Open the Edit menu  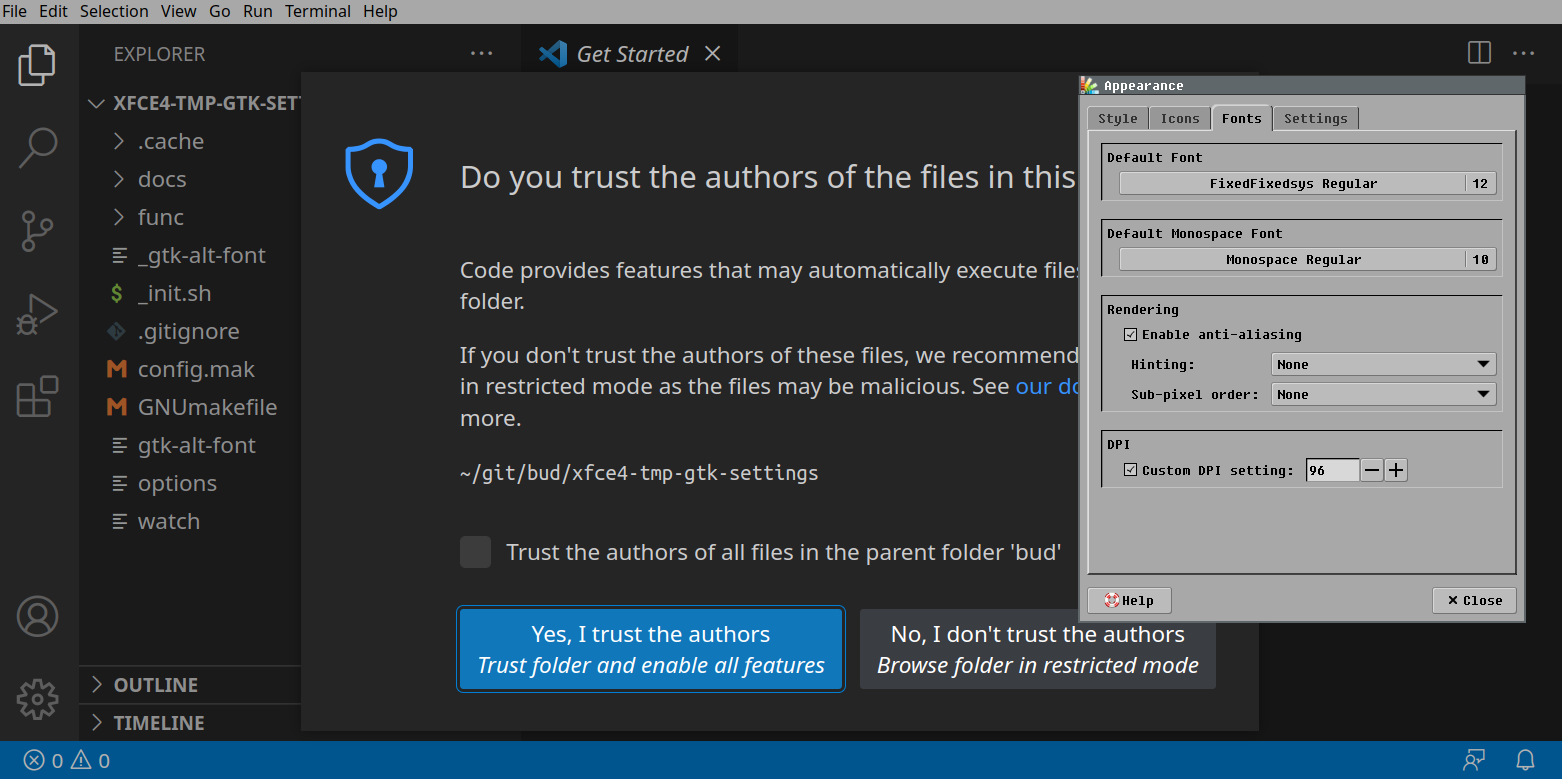point(54,11)
